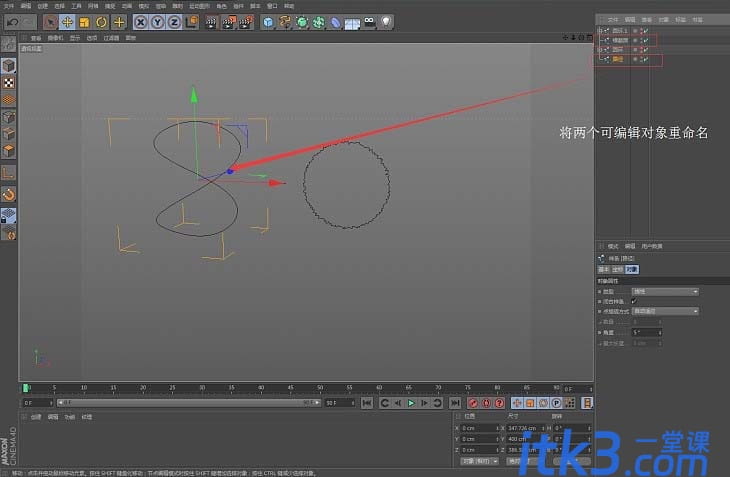This screenshot has width=730, height=477.
Task: Open 模式 menu in Attribute Manager
Action: tap(613, 246)
